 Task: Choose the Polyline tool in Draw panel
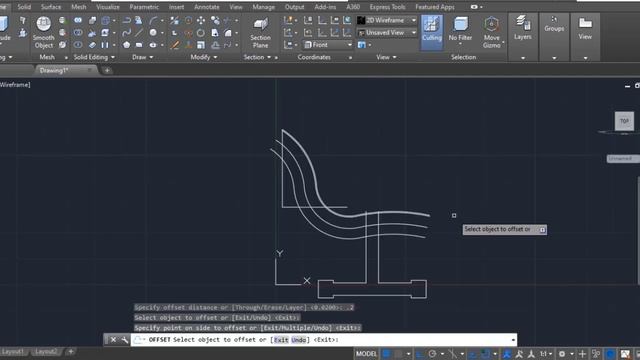127,20
